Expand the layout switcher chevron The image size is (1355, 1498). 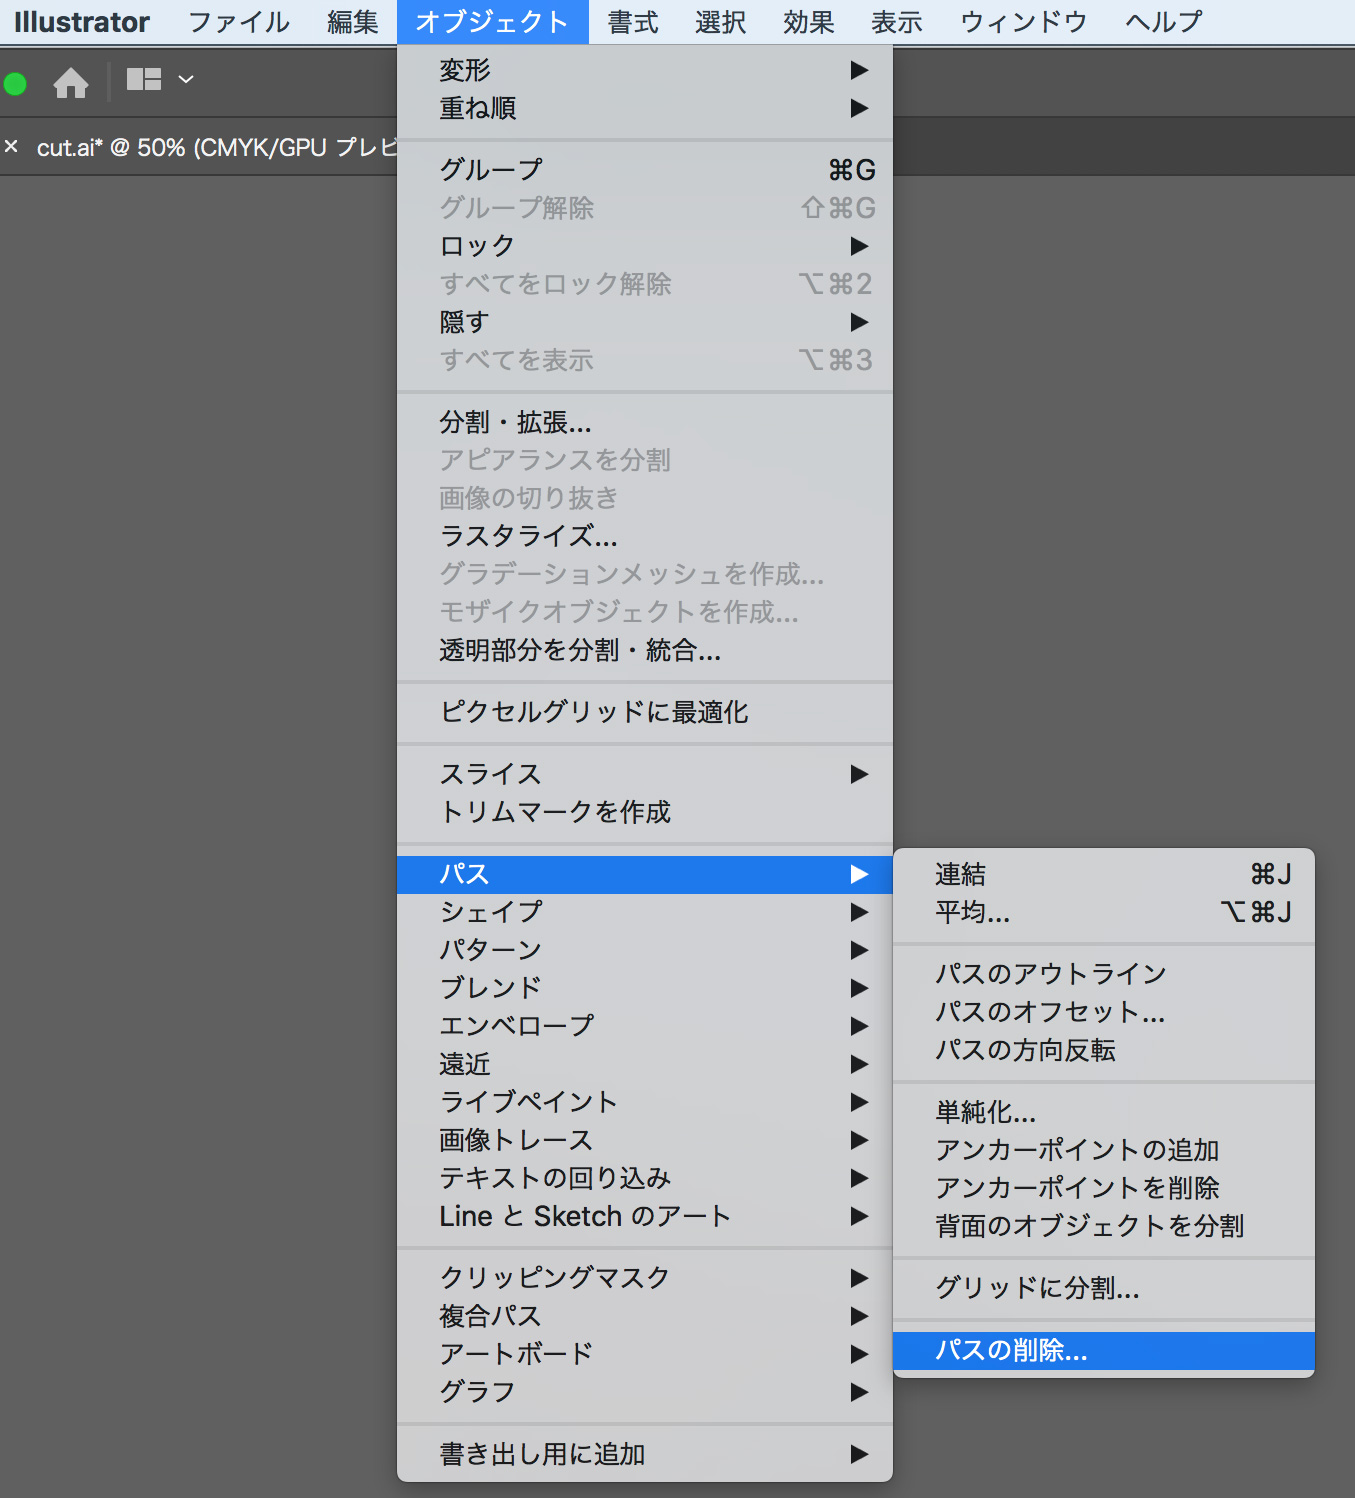click(x=186, y=79)
